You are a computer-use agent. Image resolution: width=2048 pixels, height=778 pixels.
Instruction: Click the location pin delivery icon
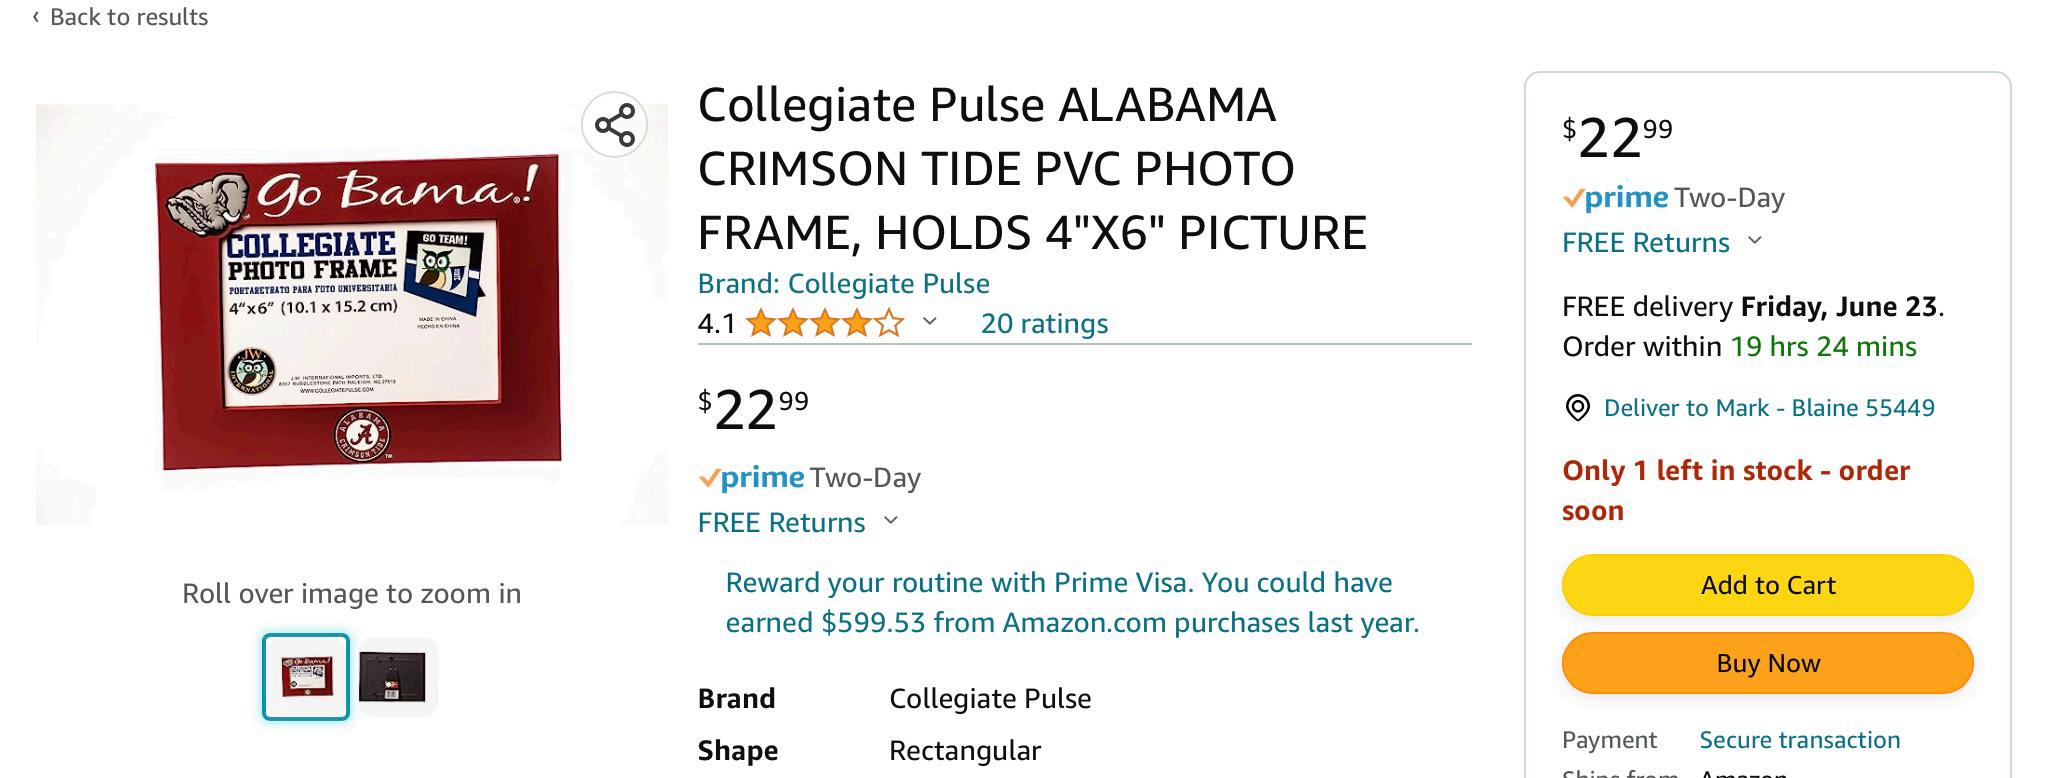pos(1577,408)
